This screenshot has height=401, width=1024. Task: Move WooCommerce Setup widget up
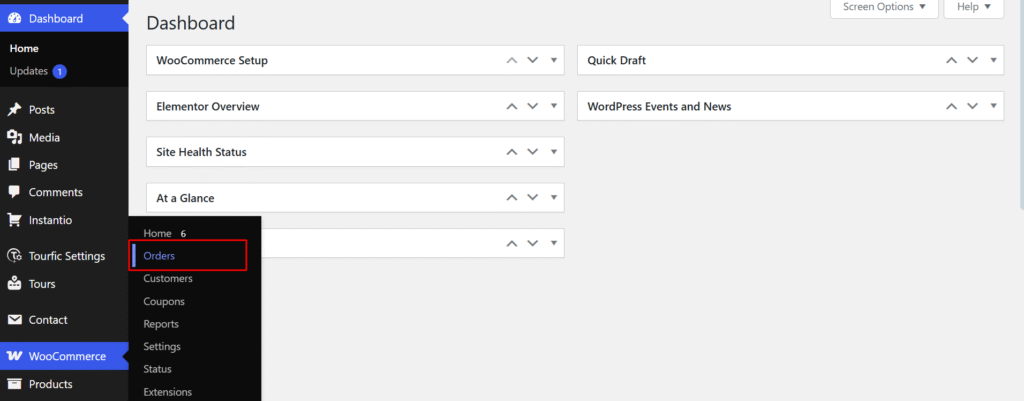pyautogui.click(x=512, y=60)
